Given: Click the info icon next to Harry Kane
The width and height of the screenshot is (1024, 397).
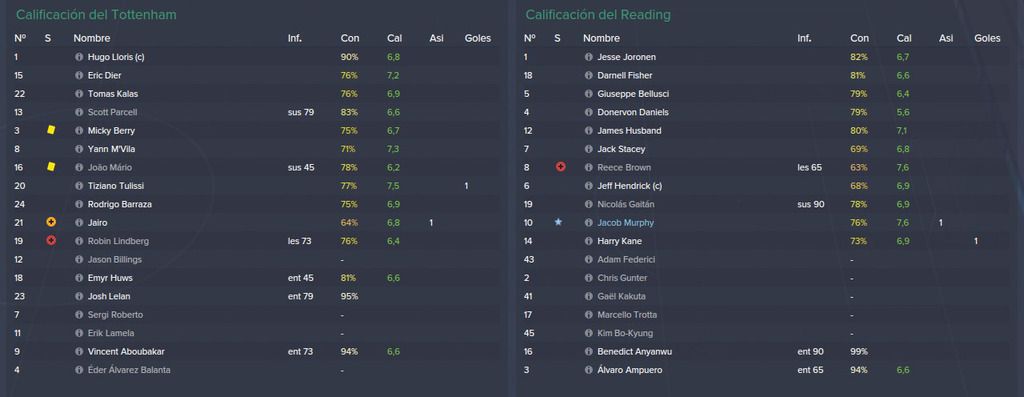Looking at the screenshot, I should [x=588, y=242].
